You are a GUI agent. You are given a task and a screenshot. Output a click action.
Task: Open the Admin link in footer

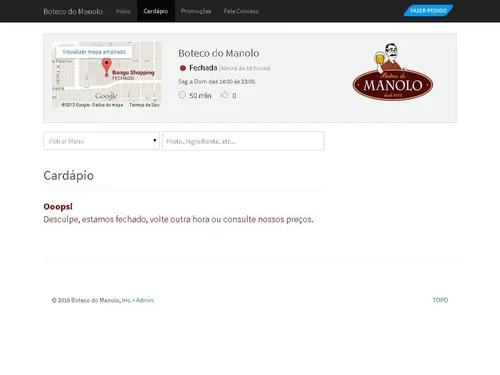click(x=145, y=300)
